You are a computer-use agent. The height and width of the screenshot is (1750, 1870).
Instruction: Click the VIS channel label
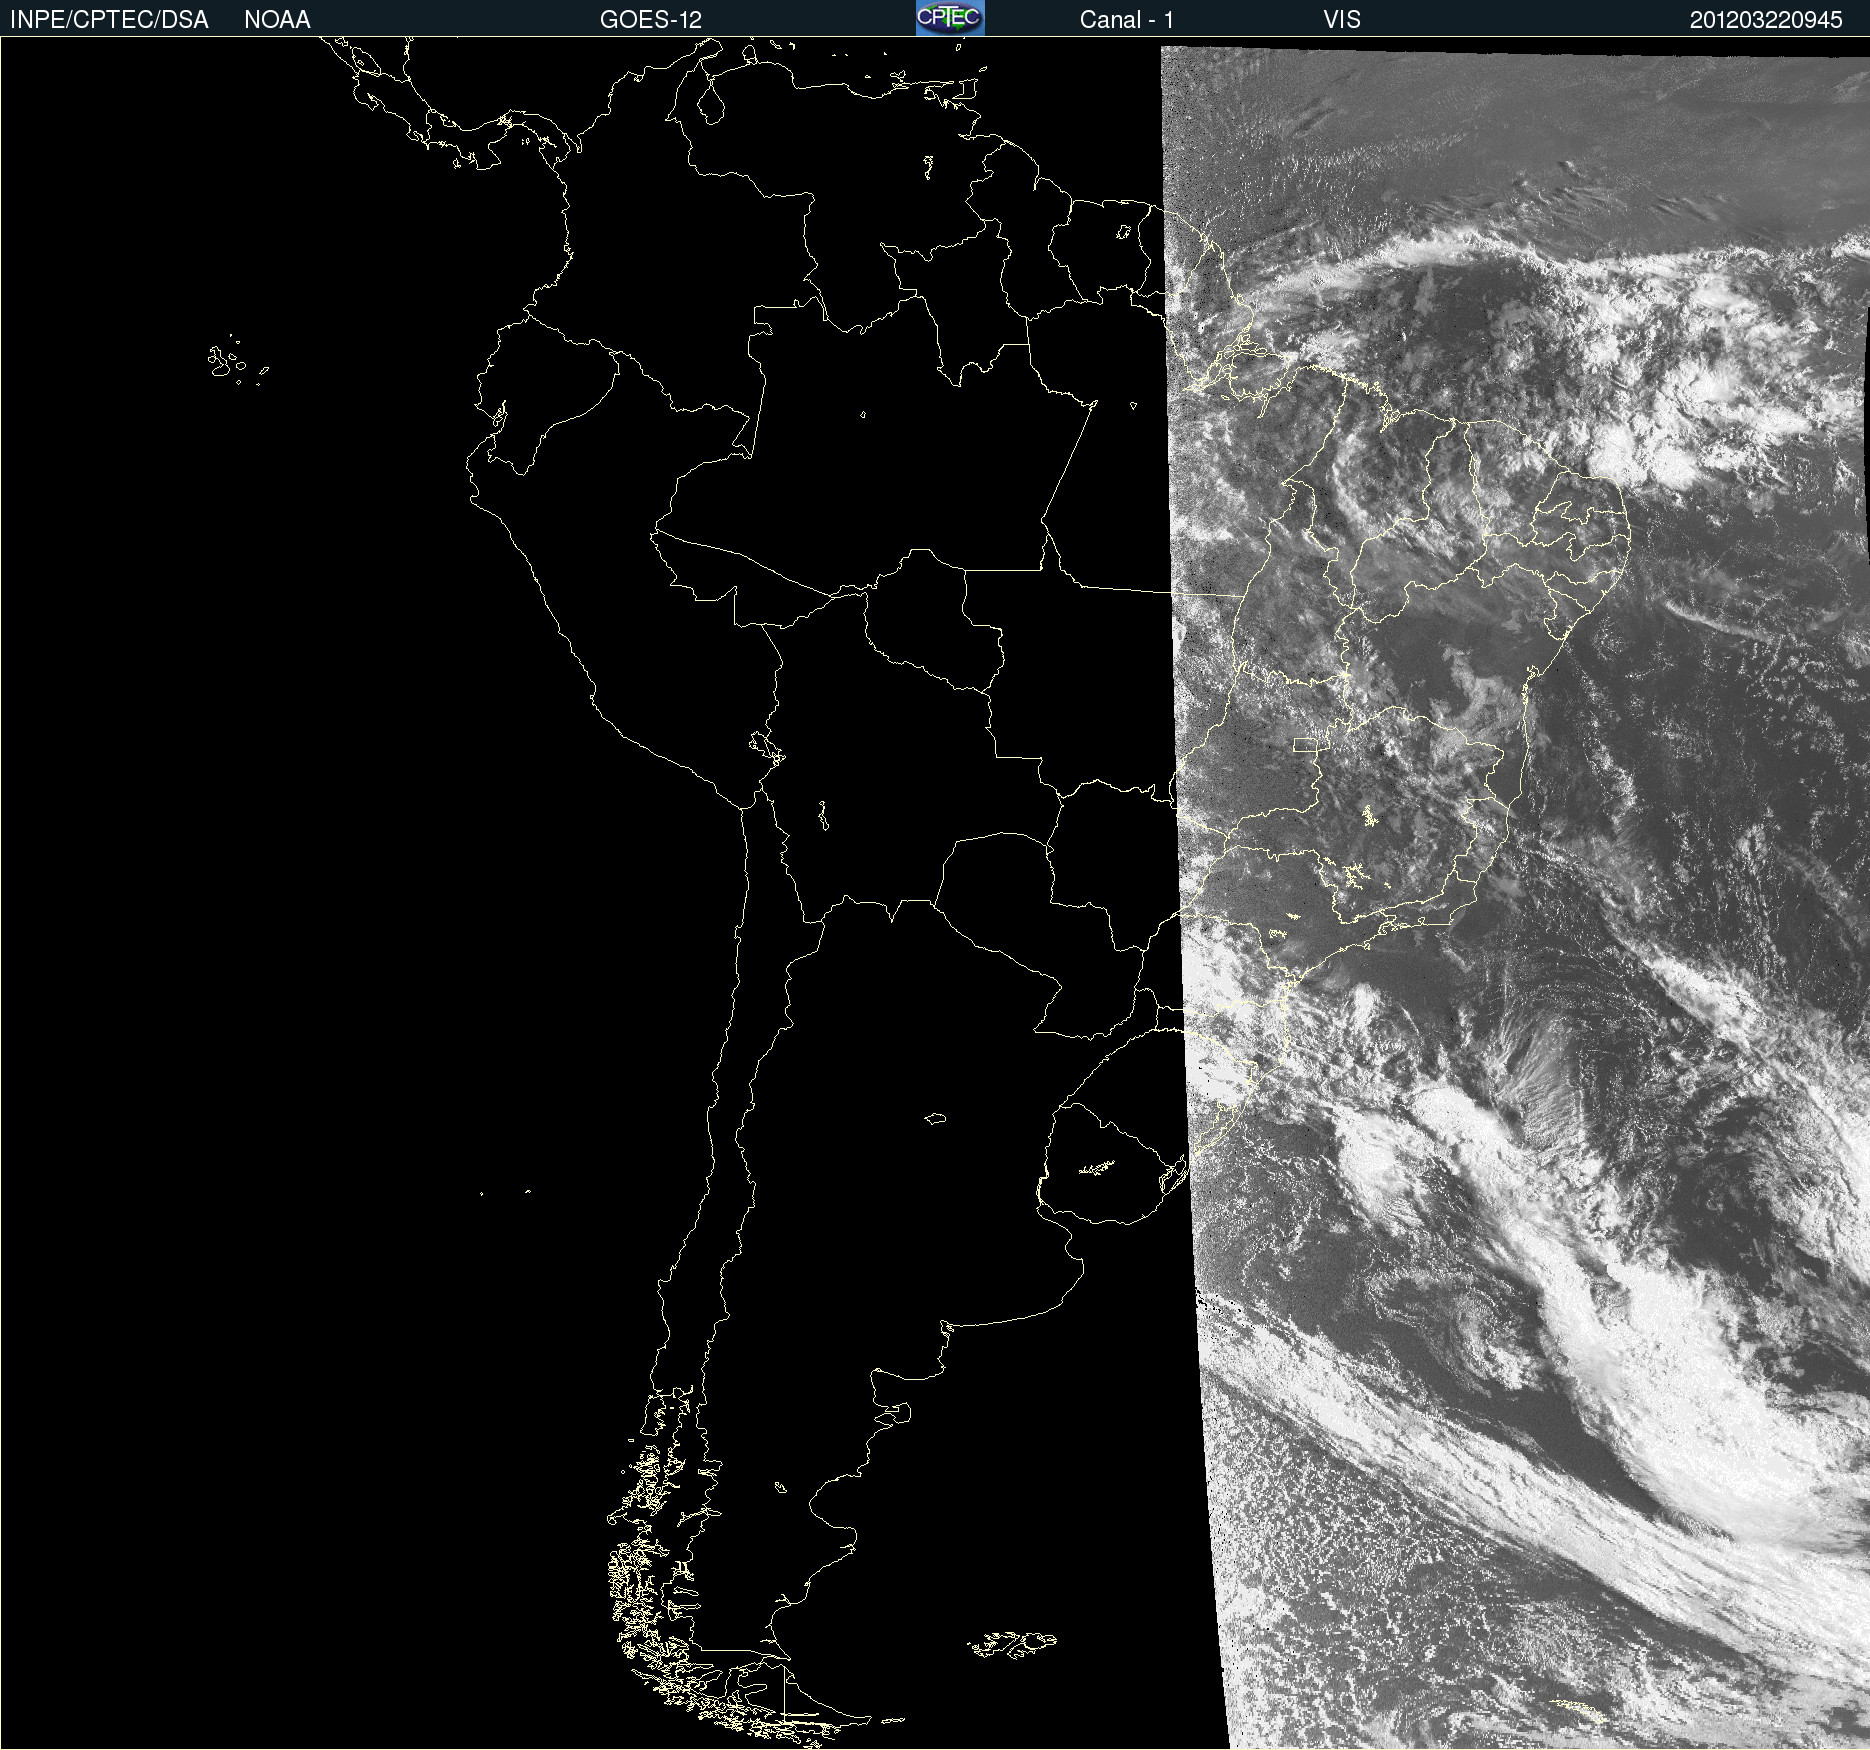pyautogui.click(x=1342, y=20)
